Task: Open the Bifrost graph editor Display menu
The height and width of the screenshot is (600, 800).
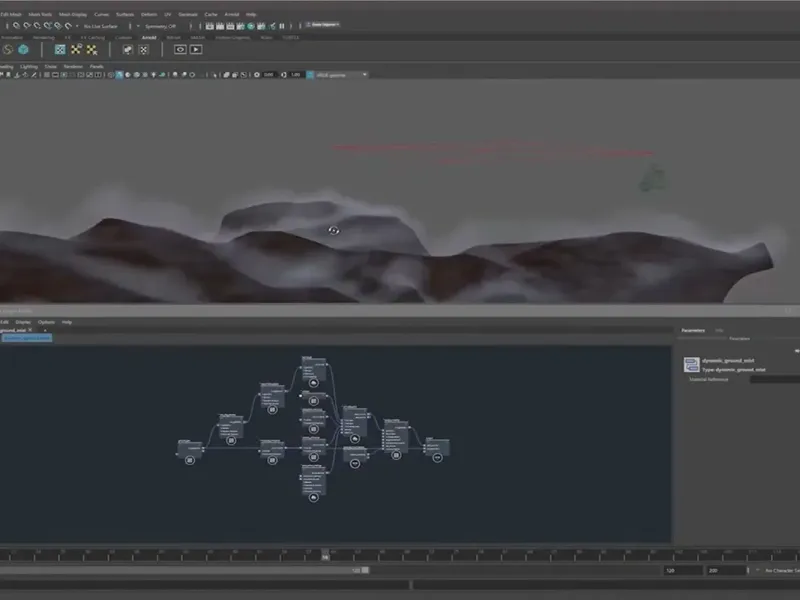Action: tap(23, 322)
